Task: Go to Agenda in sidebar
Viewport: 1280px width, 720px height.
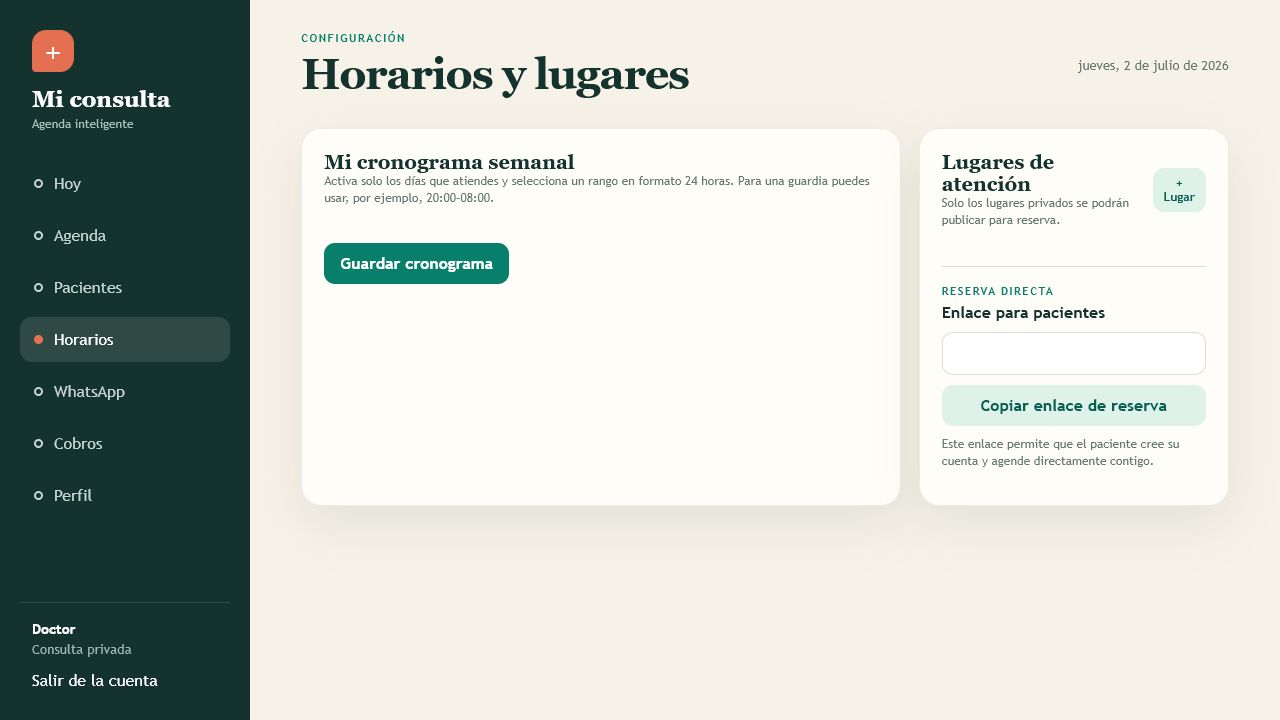Action: pyautogui.click(x=125, y=235)
